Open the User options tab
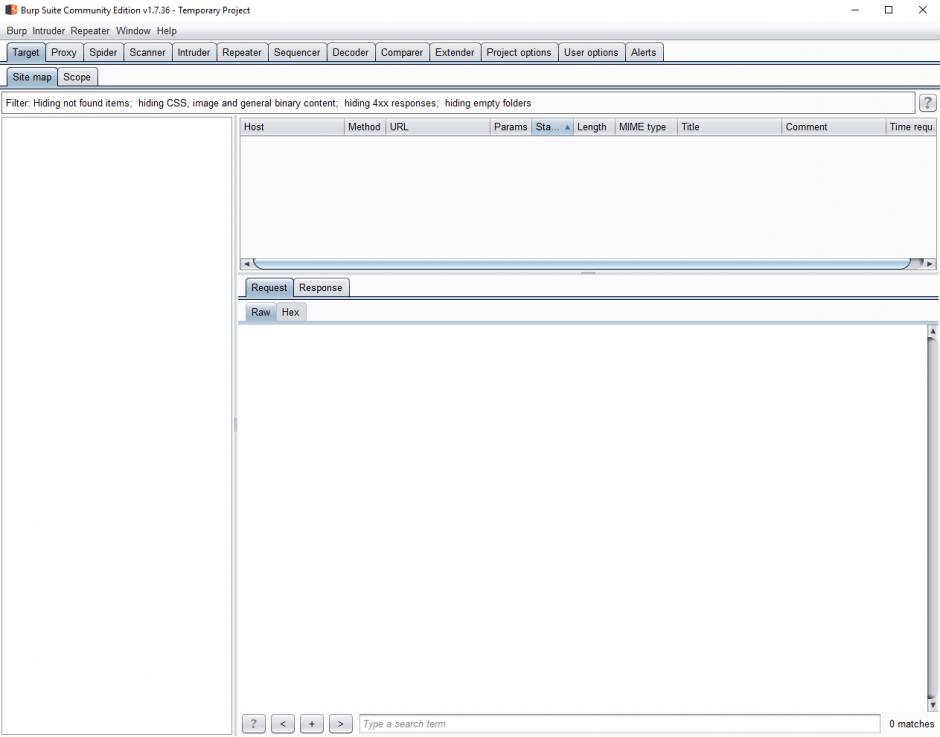This screenshot has height=737, width=940. pyautogui.click(x=590, y=52)
